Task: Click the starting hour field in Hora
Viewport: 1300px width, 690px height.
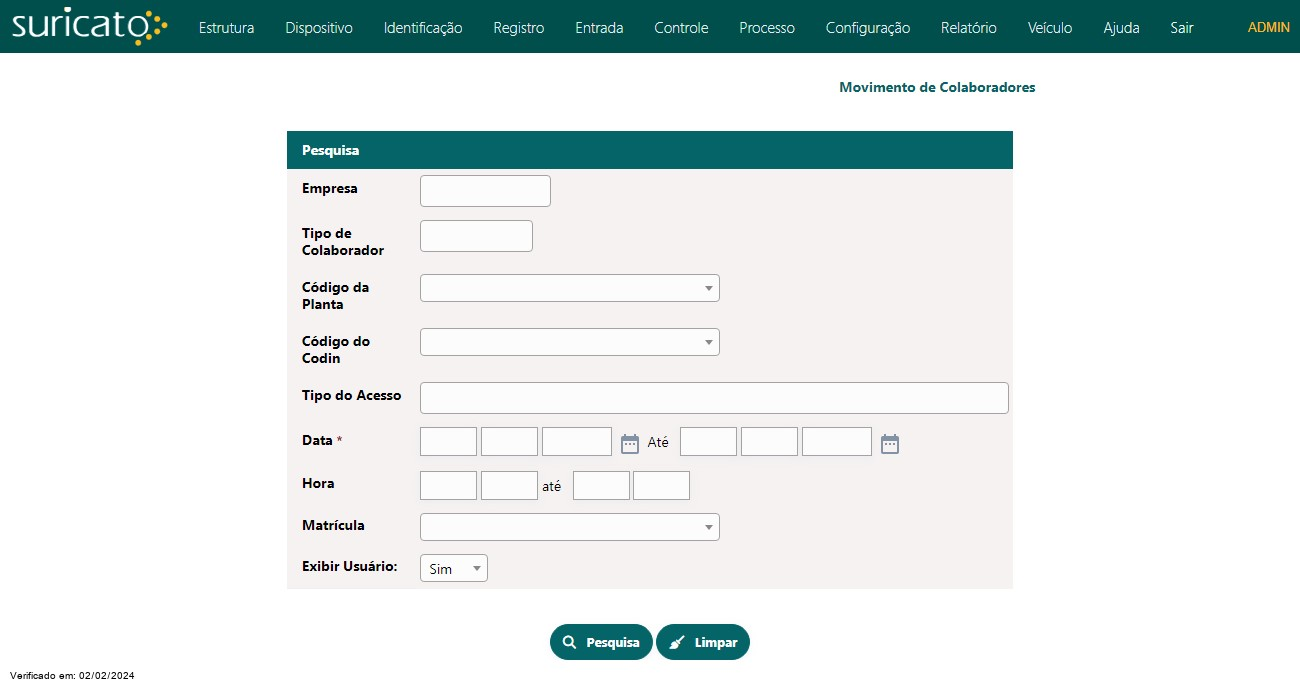Action: pyautogui.click(x=448, y=486)
